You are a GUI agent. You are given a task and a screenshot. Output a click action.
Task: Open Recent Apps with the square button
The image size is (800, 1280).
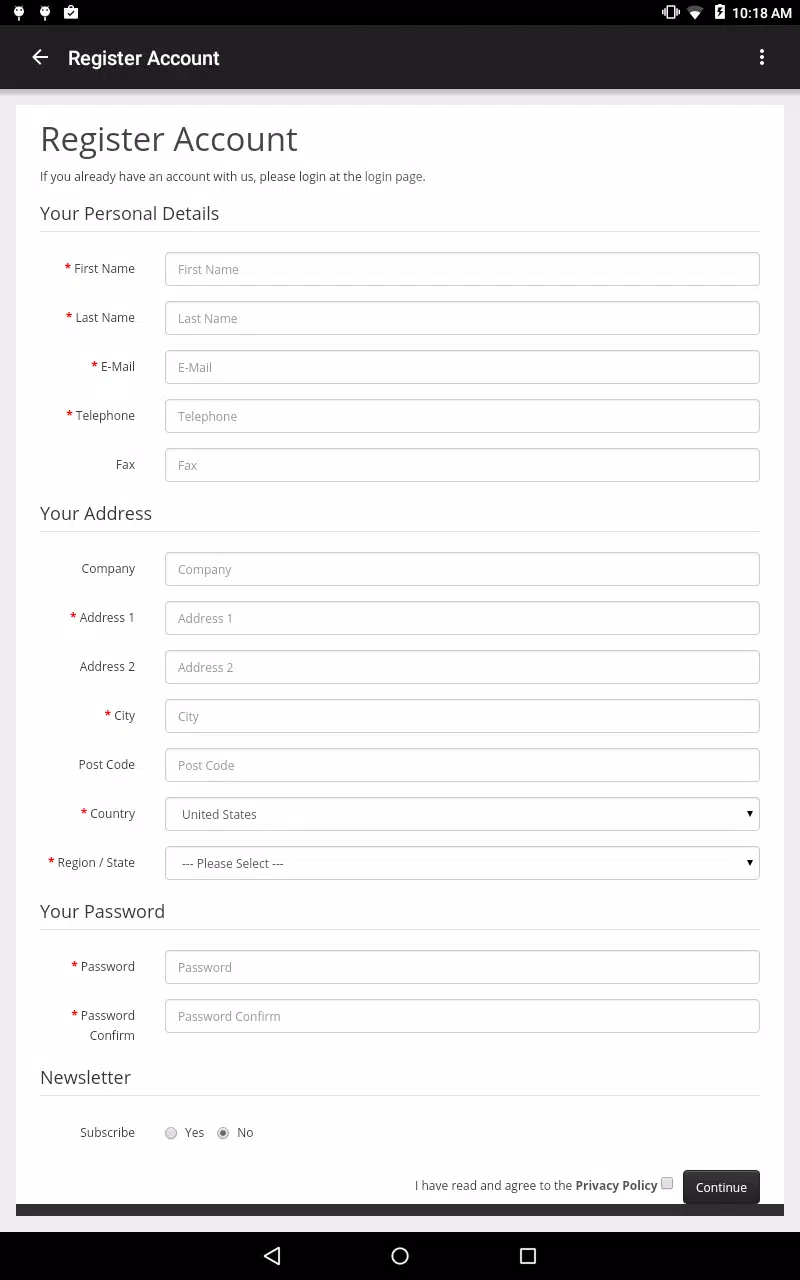[x=528, y=1256]
